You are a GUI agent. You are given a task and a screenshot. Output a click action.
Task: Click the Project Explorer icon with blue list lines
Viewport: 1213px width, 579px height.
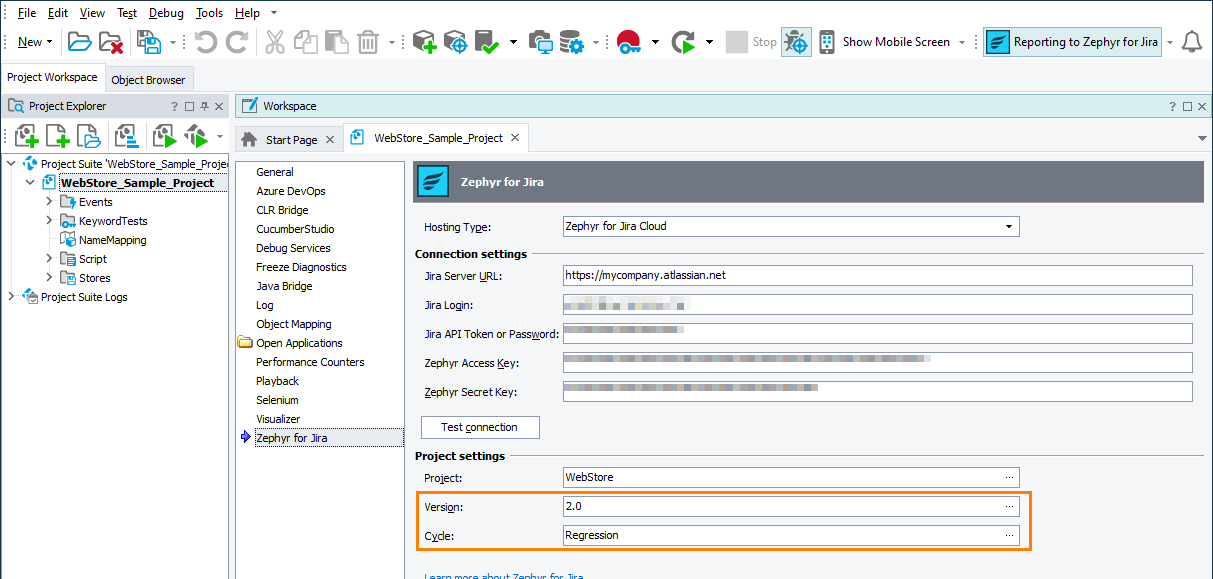(x=126, y=136)
